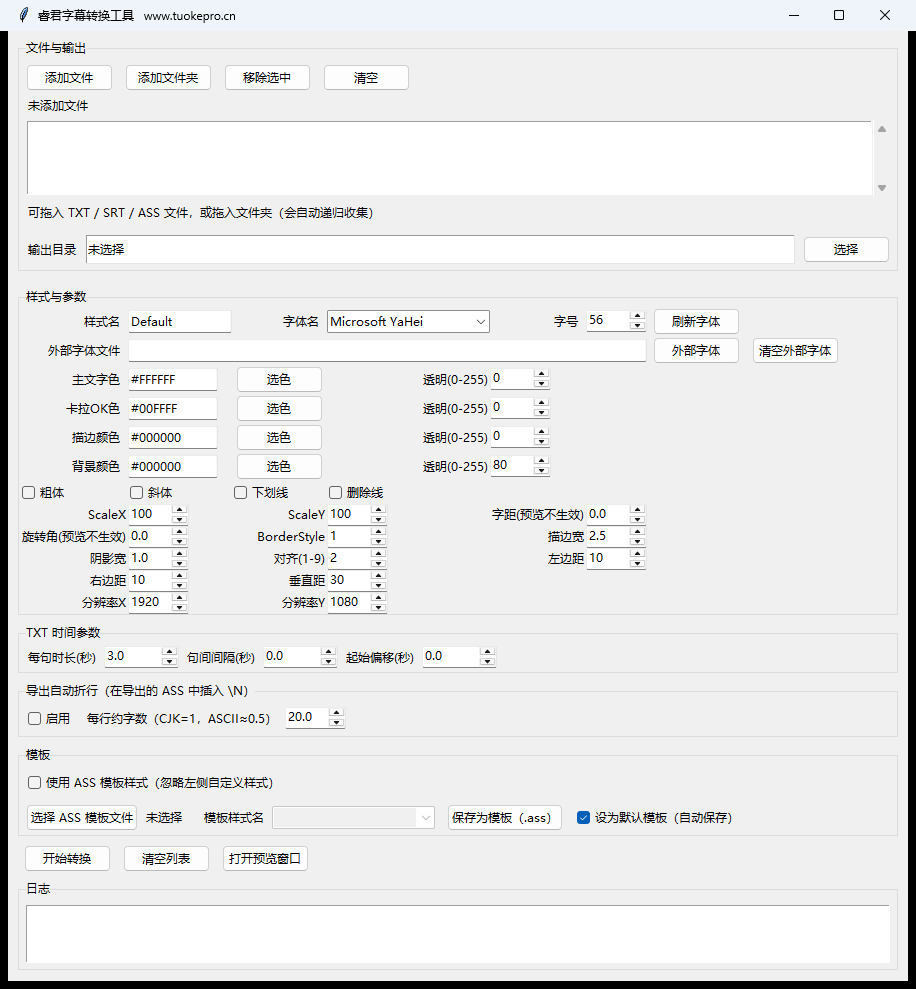Increase BorderStyle spinner value
The image size is (916, 989).
click(379, 532)
